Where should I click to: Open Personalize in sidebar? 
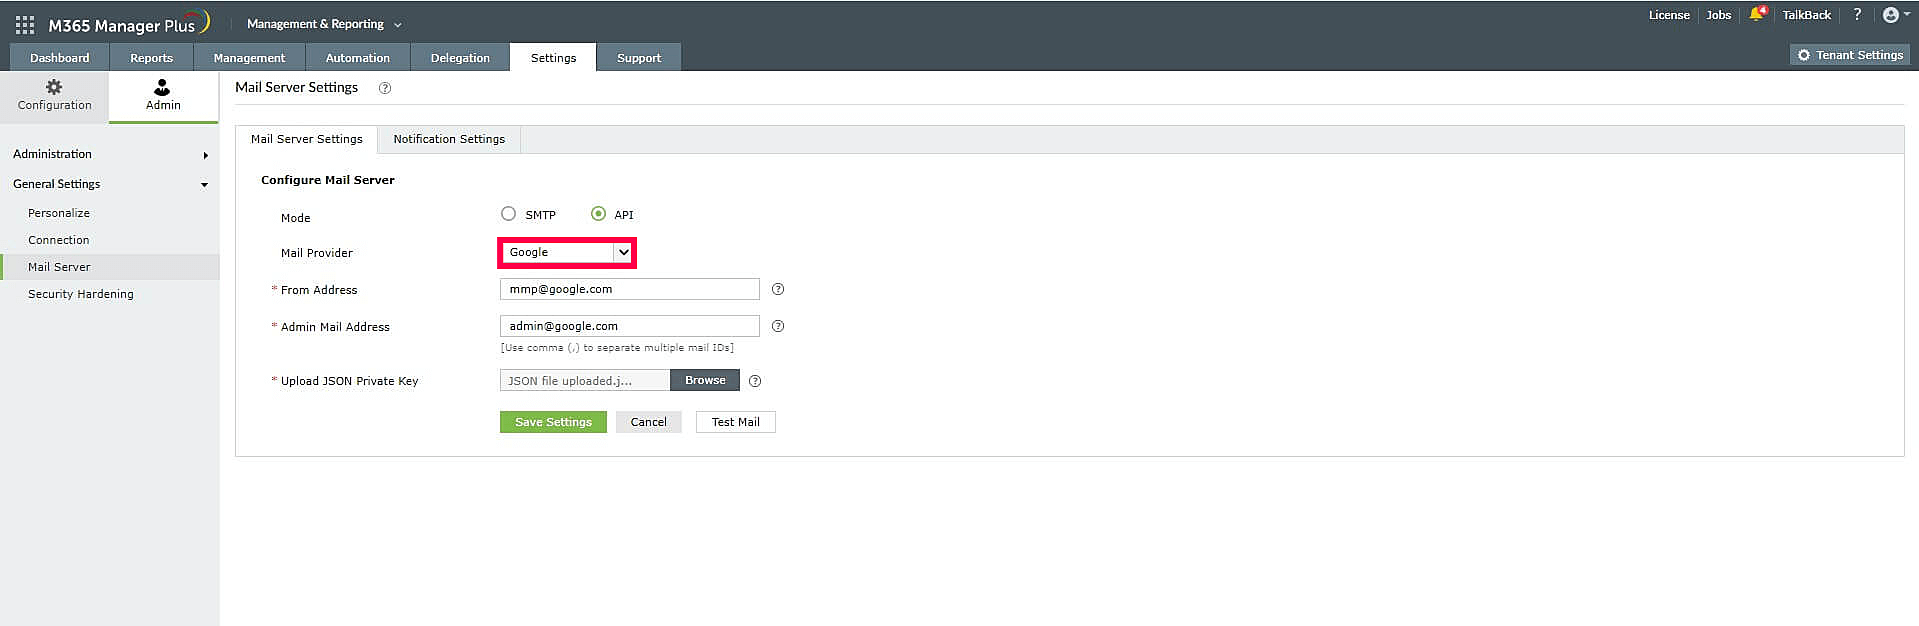59,213
